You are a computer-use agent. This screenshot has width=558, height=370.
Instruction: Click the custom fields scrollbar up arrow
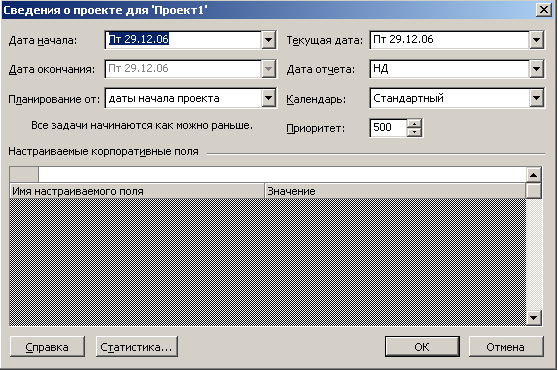tap(533, 175)
